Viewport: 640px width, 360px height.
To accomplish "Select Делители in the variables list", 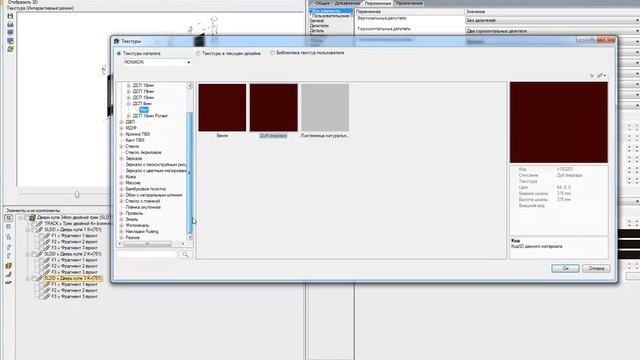I will (319, 25).
